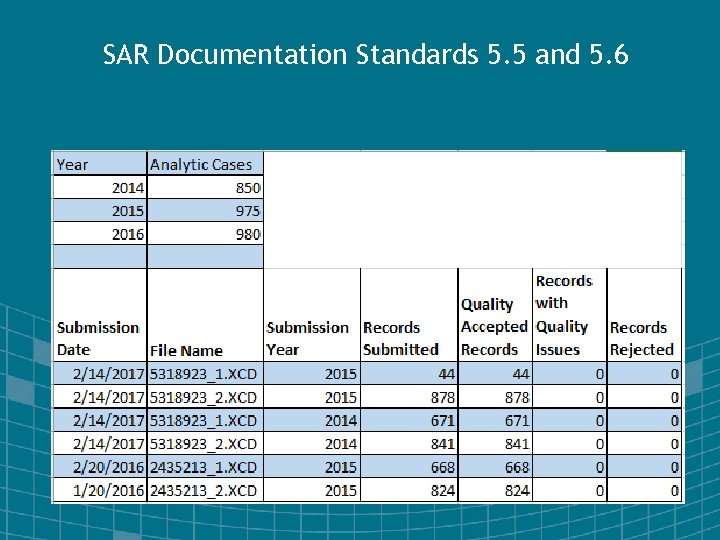This screenshot has width=720, height=540.
Task: Click file name 5318923_1.XCD in the 44-records row
Action: (x=205, y=374)
